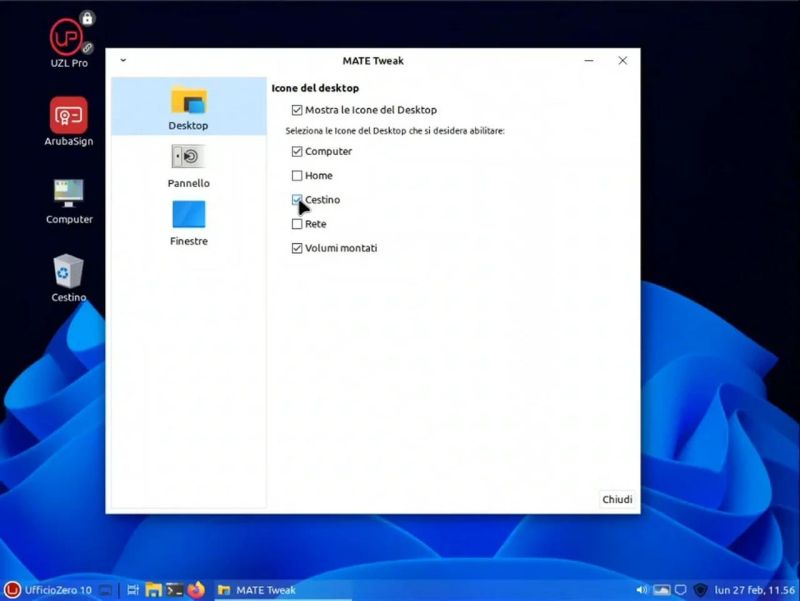The image size is (800, 601).
Task: Launch ArubaSign from the desktop
Action: (x=67, y=118)
